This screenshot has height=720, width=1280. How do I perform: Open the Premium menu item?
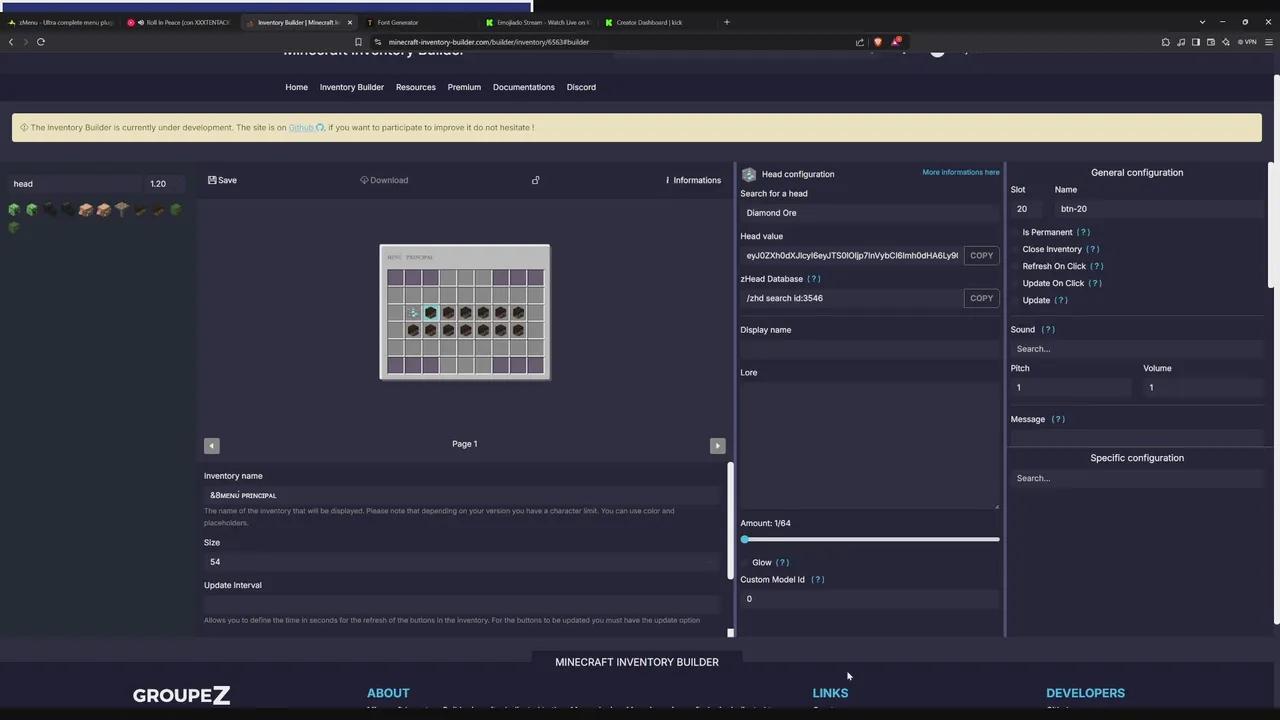pyautogui.click(x=464, y=87)
